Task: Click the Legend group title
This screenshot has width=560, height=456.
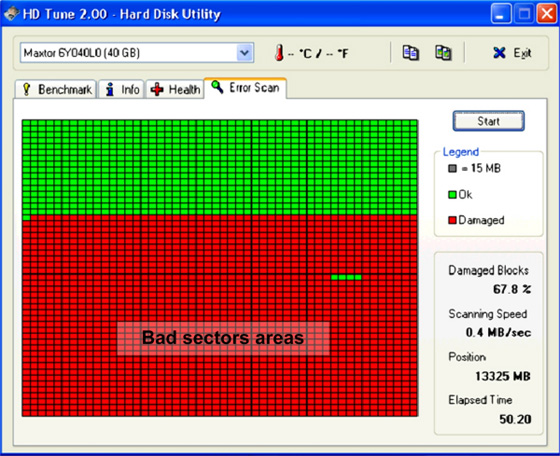Action: tap(461, 152)
